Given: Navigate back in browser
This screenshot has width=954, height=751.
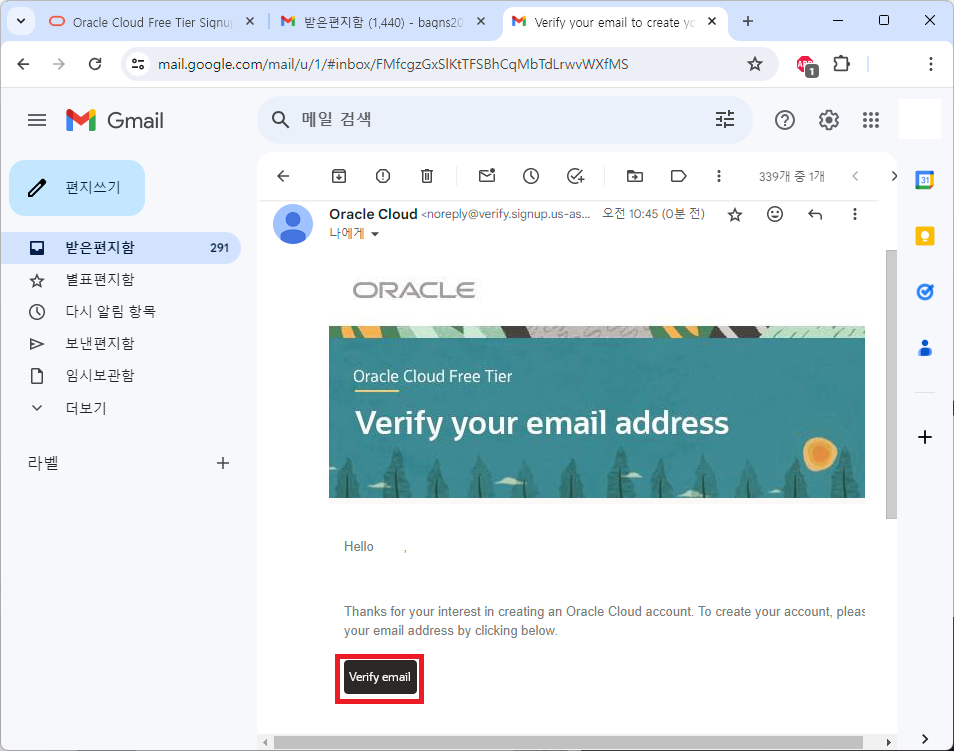Looking at the screenshot, I should coord(23,64).
